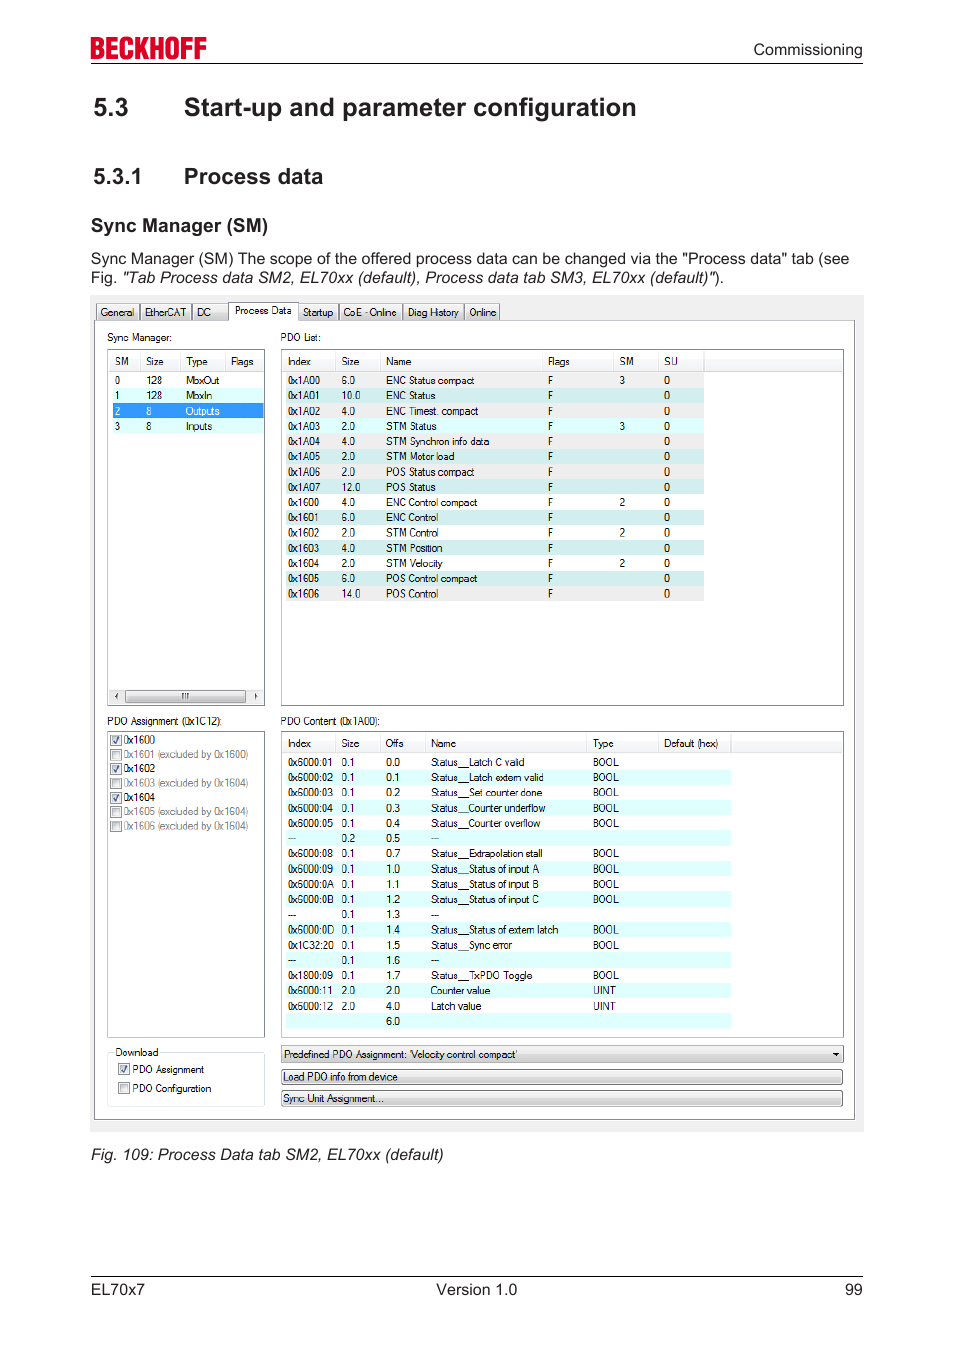Select the Counter value entry row
This screenshot has width=954, height=1350.
click(x=508, y=990)
